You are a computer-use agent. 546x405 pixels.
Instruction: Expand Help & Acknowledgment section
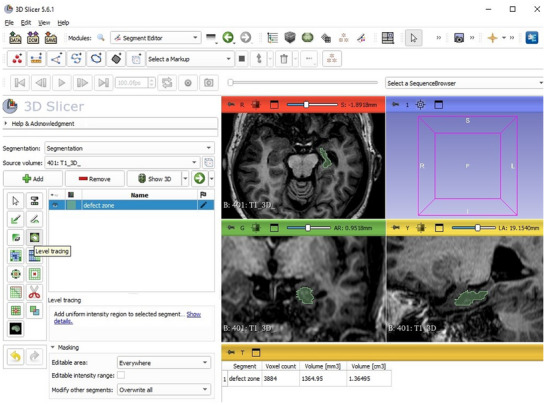coord(110,124)
